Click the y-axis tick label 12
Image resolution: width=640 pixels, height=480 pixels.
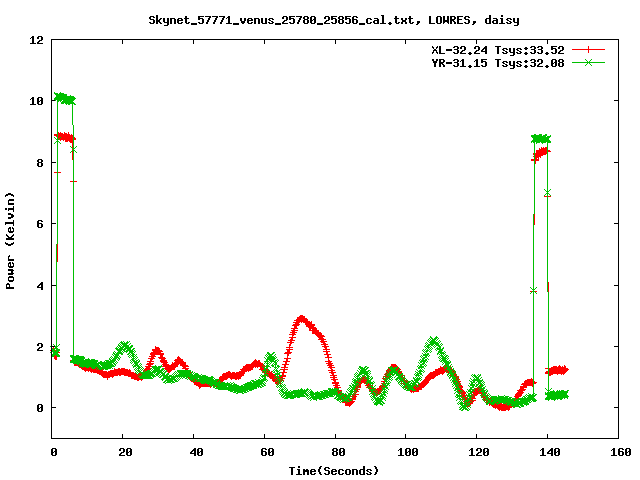tap(36, 40)
